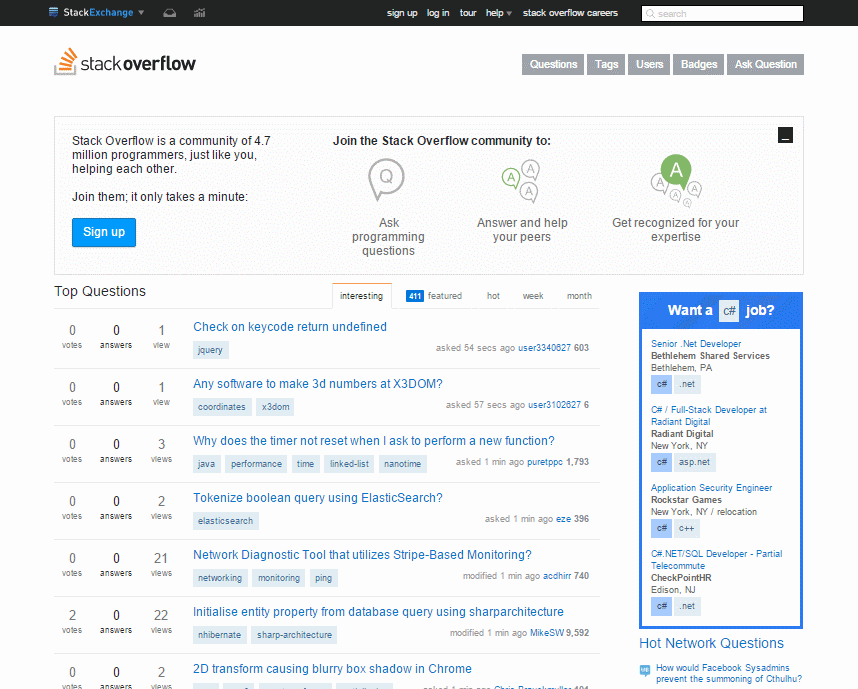This screenshot has width=858, height=689.
Task: Click the asp.net job tag
Action: click(694, 462)
